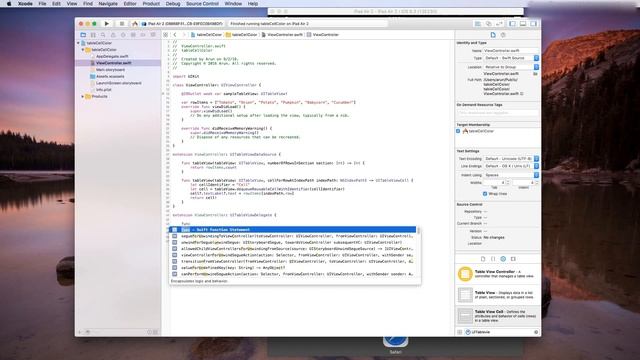Show the Media library
Screen dimensions: 640x360
[513, 259]
